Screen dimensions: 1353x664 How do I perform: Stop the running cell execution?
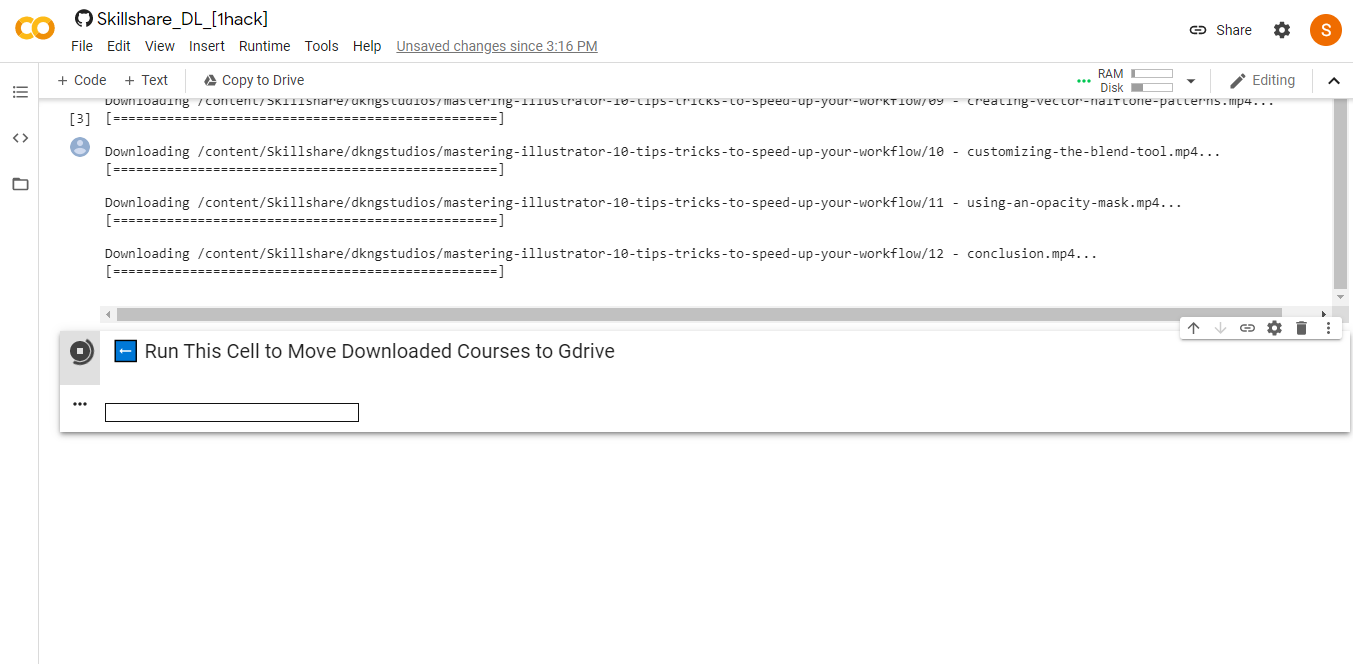pyautogui.click(x=80, y=351)
